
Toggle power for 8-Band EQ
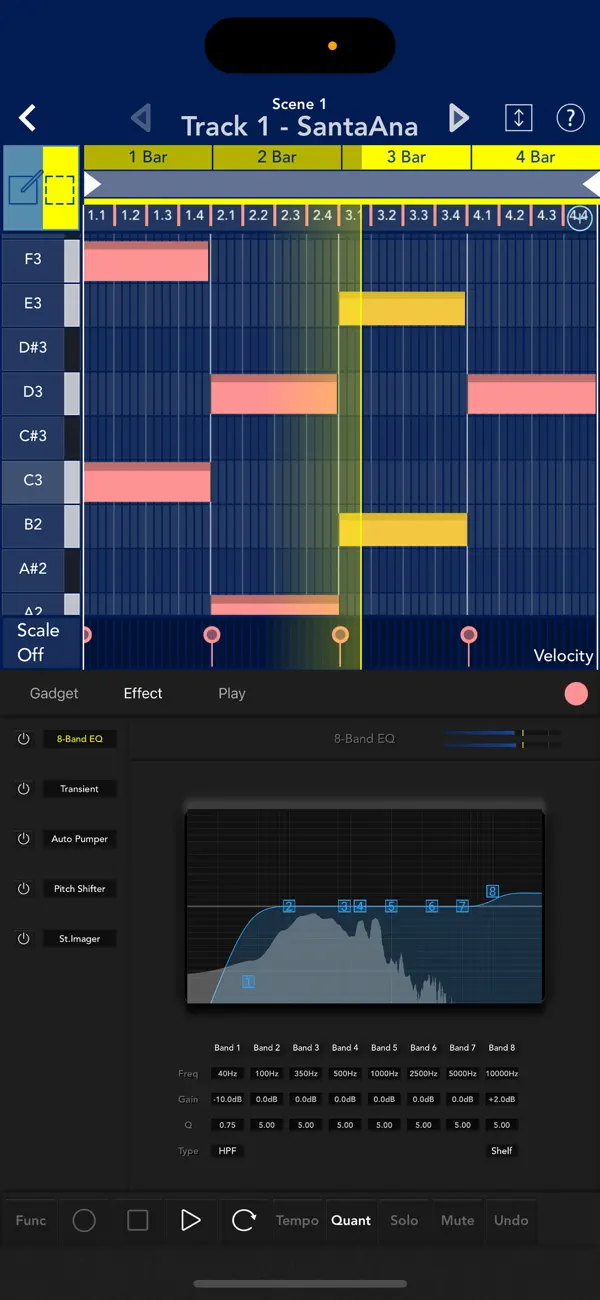[x=24, y=739]
